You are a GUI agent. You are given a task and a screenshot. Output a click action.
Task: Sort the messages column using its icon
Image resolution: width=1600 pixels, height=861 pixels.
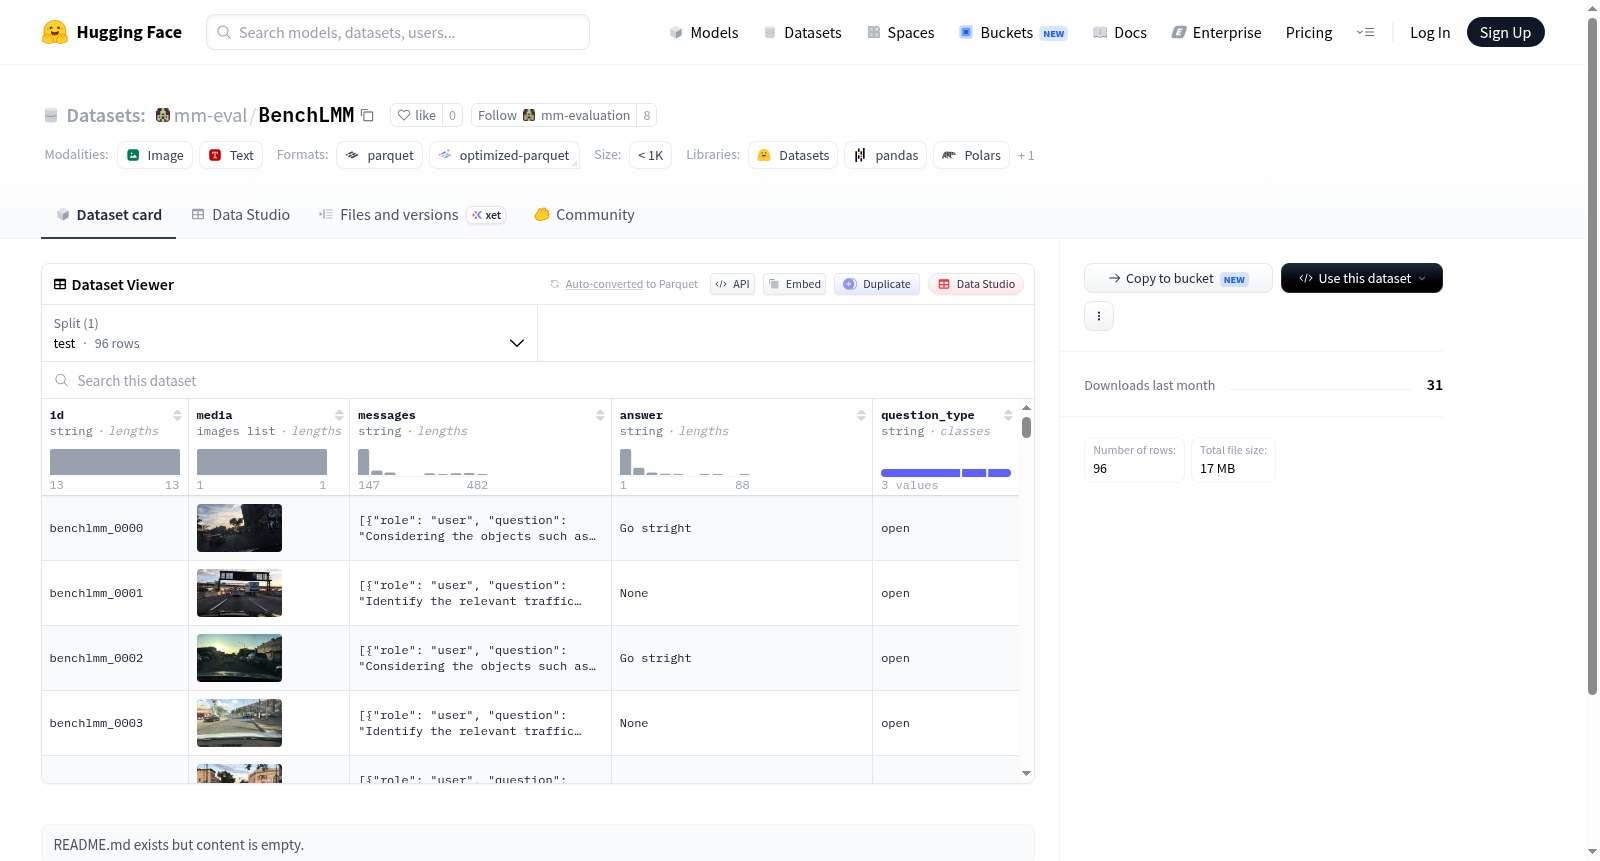600,415
